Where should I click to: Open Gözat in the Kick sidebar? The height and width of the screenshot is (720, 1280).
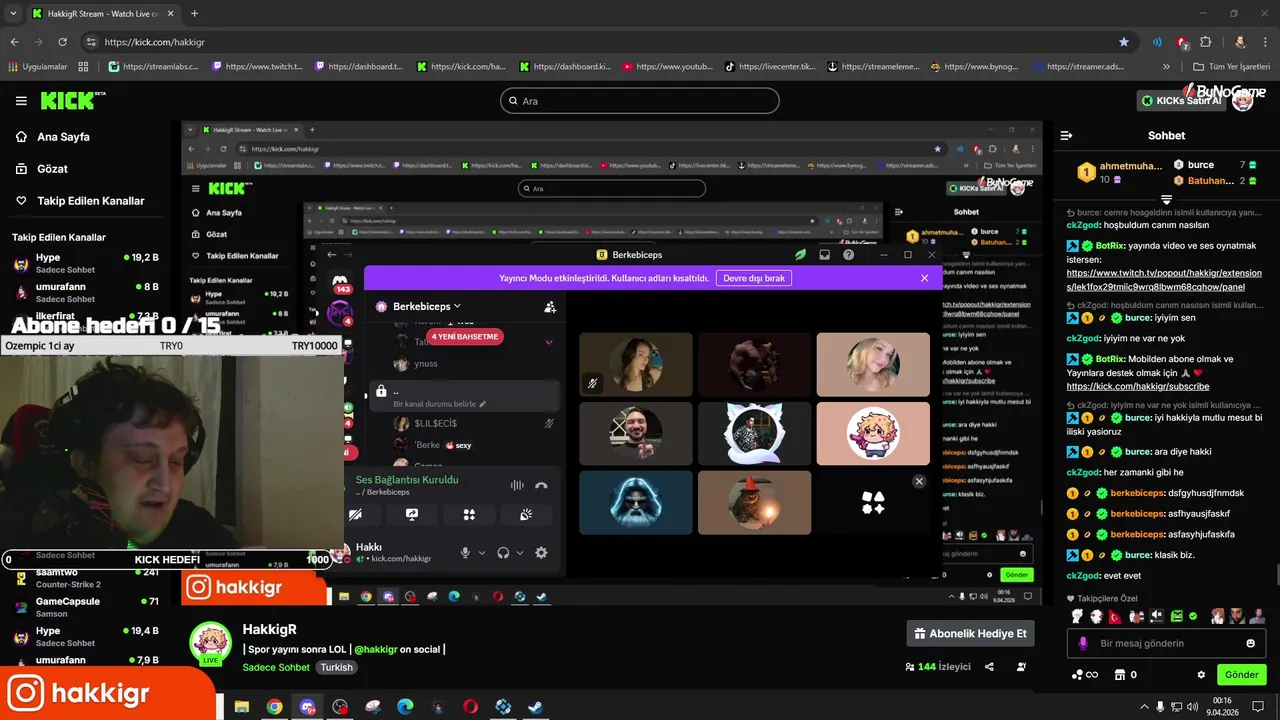pyautogui.click(x=41, y=169)
